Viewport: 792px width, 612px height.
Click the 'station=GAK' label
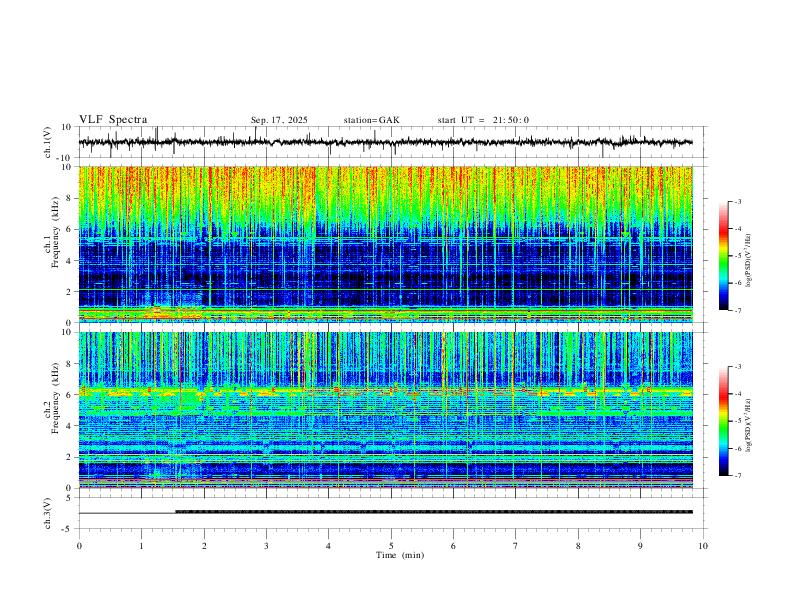coord(371,120)
